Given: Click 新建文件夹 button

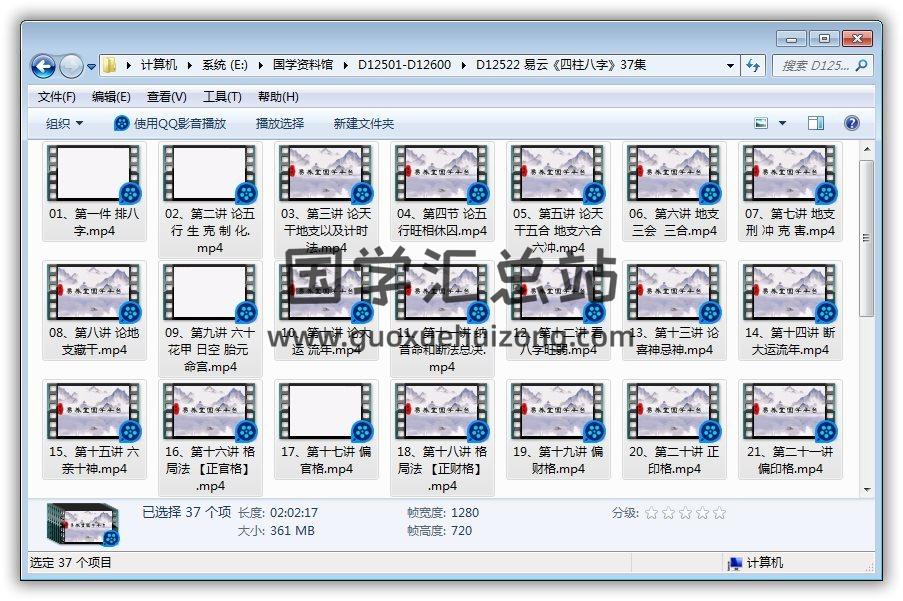Looking at the screenshot, I should coord(363,123).
